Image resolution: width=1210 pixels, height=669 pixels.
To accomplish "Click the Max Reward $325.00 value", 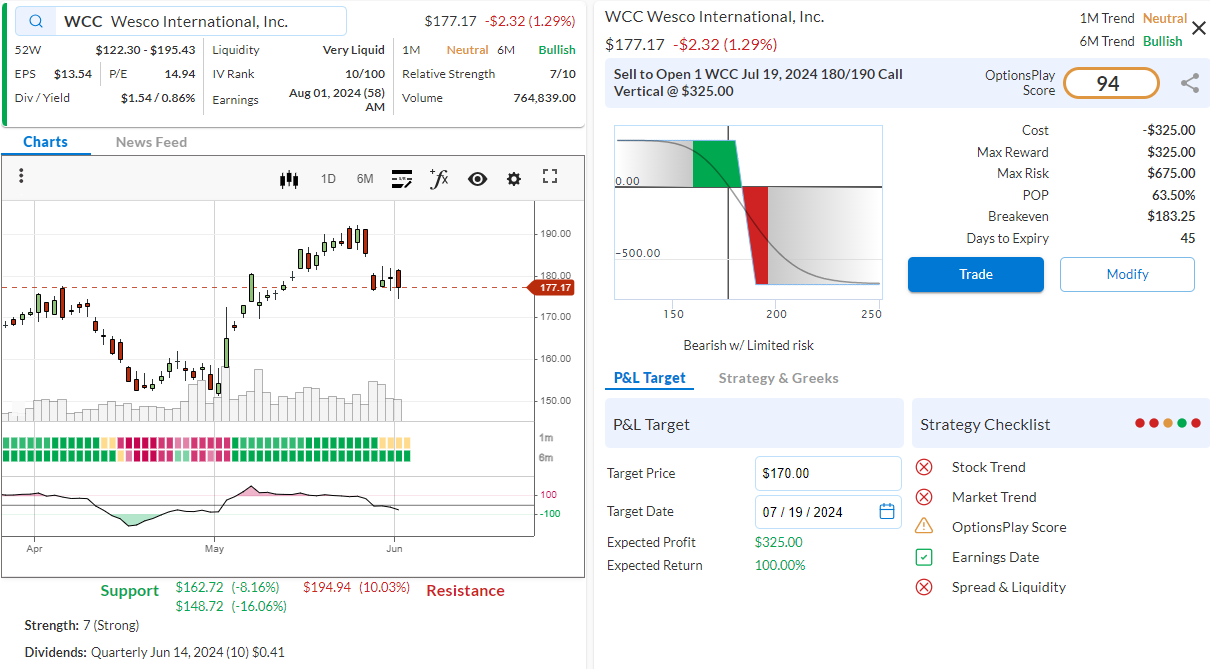I will pyautogui.click(x=1171, y=152).
